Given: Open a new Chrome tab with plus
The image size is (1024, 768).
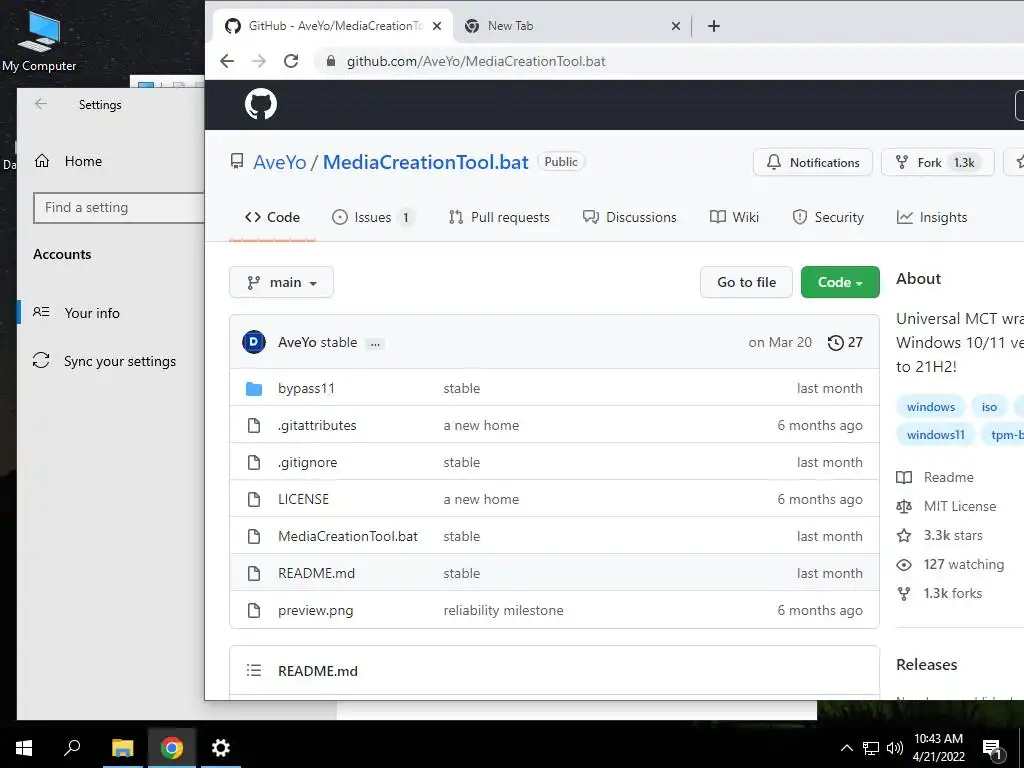Looking at the screenshot, I should (714, 26).
